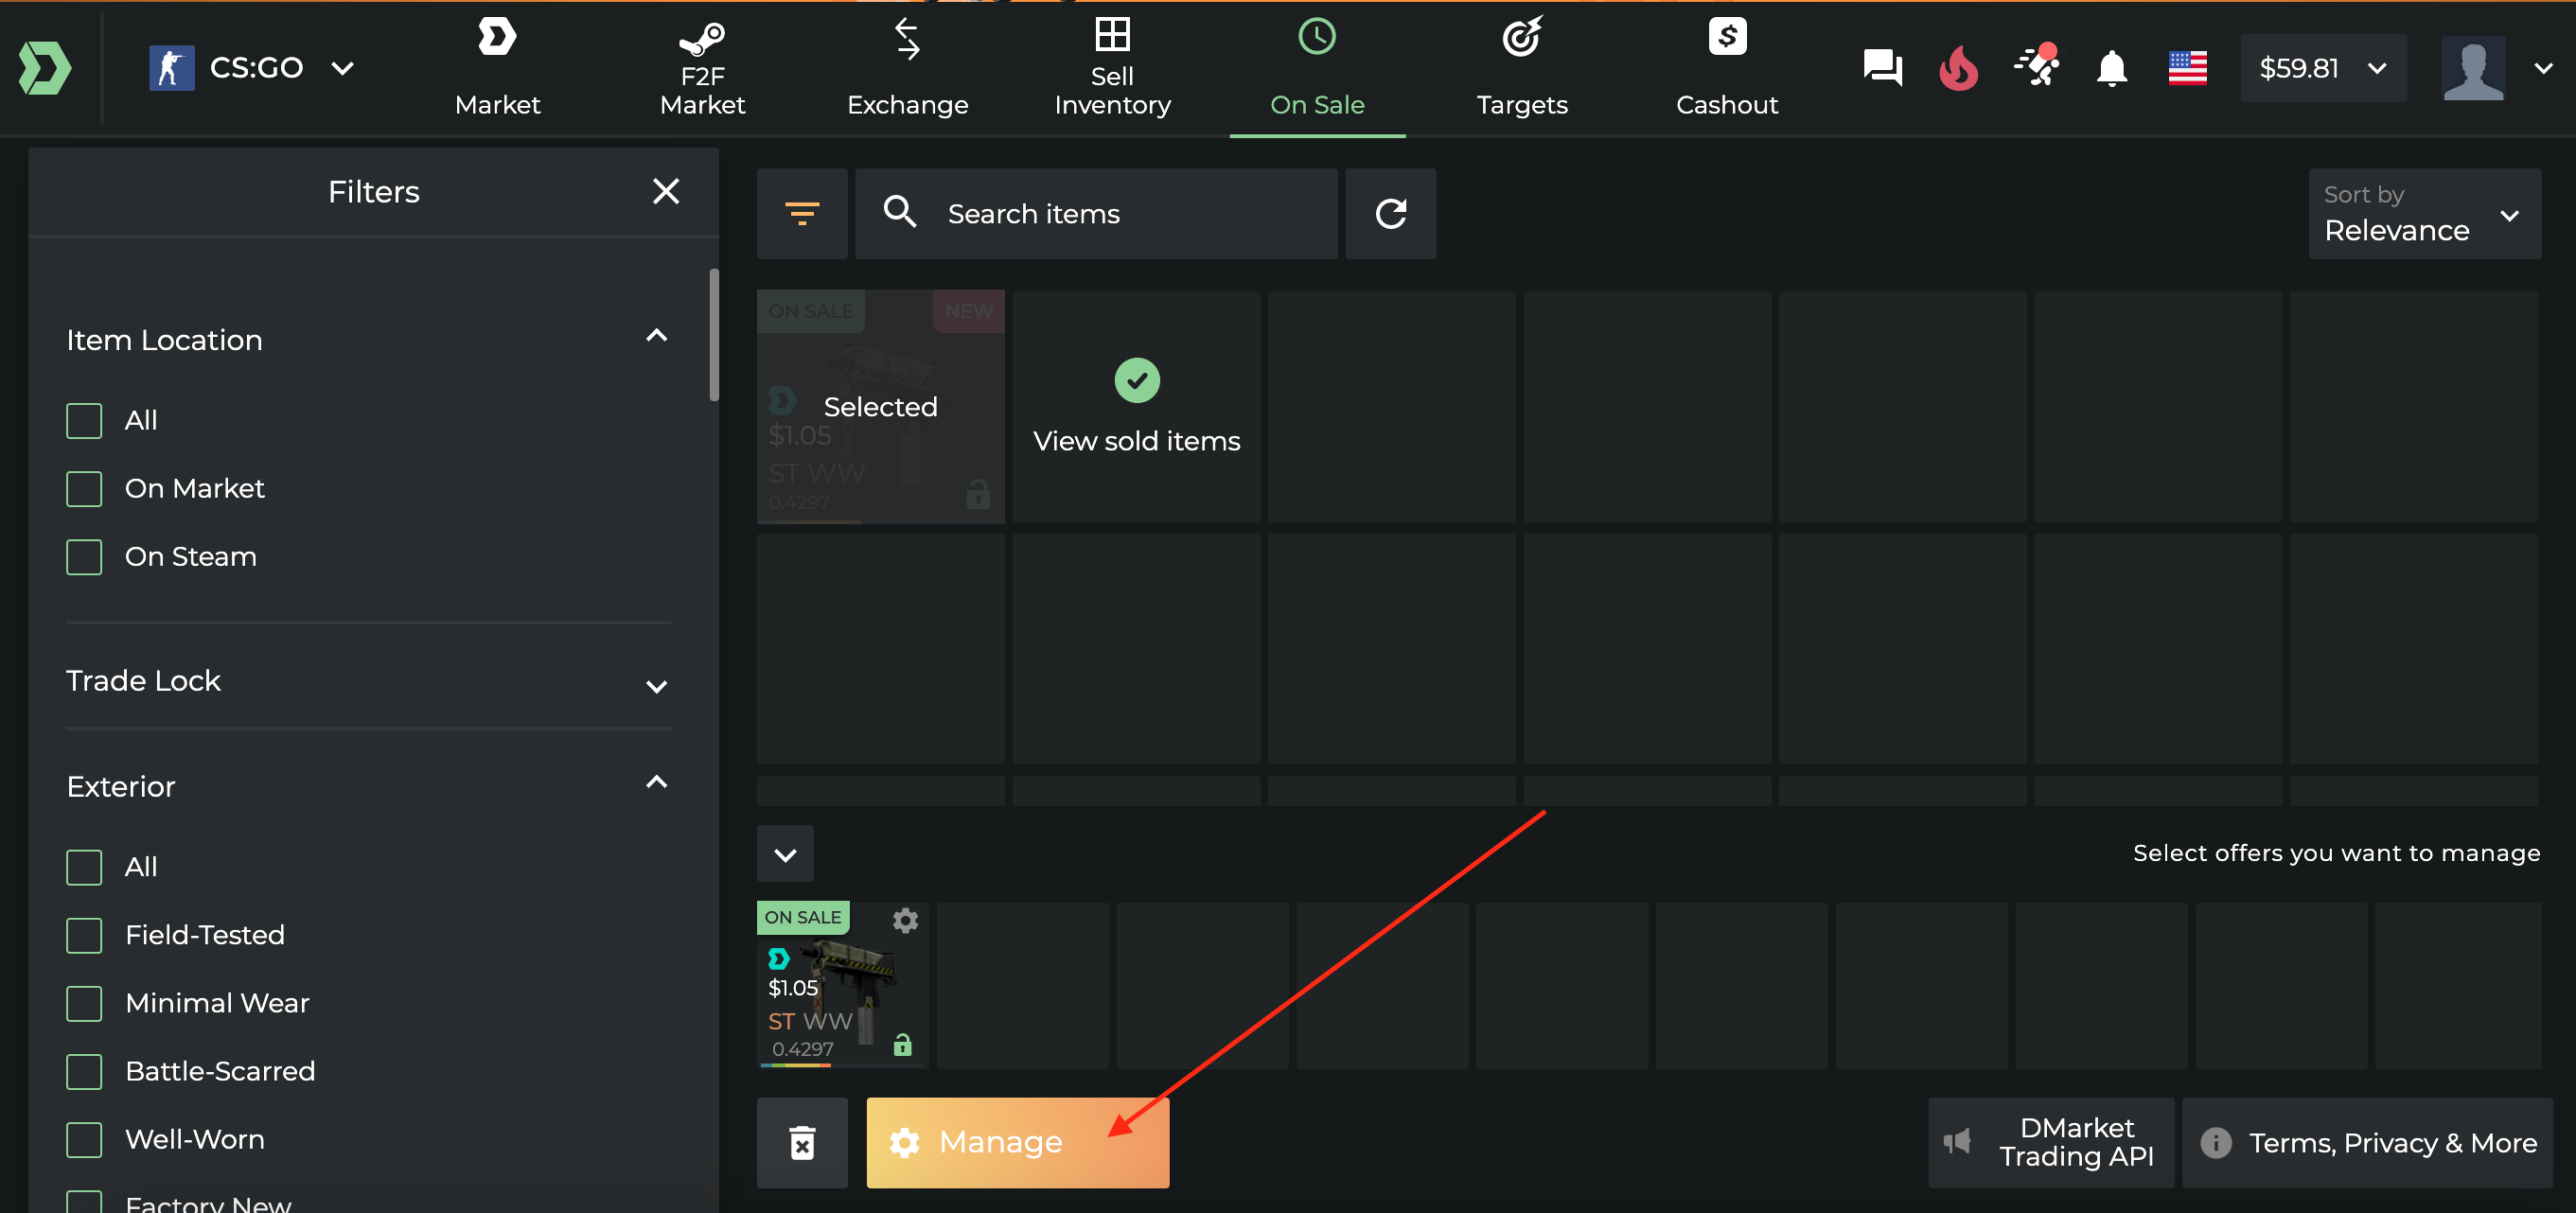Collapse the selected offers tray chevron

click(x=785, y=854)
